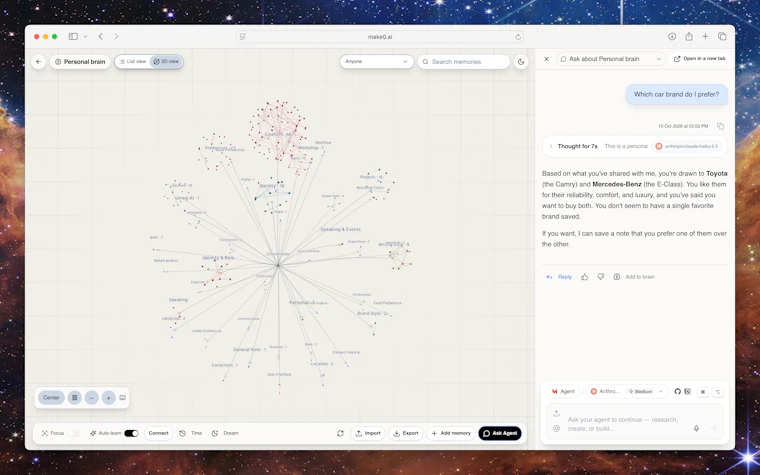Click Reply under the agent answer

point(559,277)
